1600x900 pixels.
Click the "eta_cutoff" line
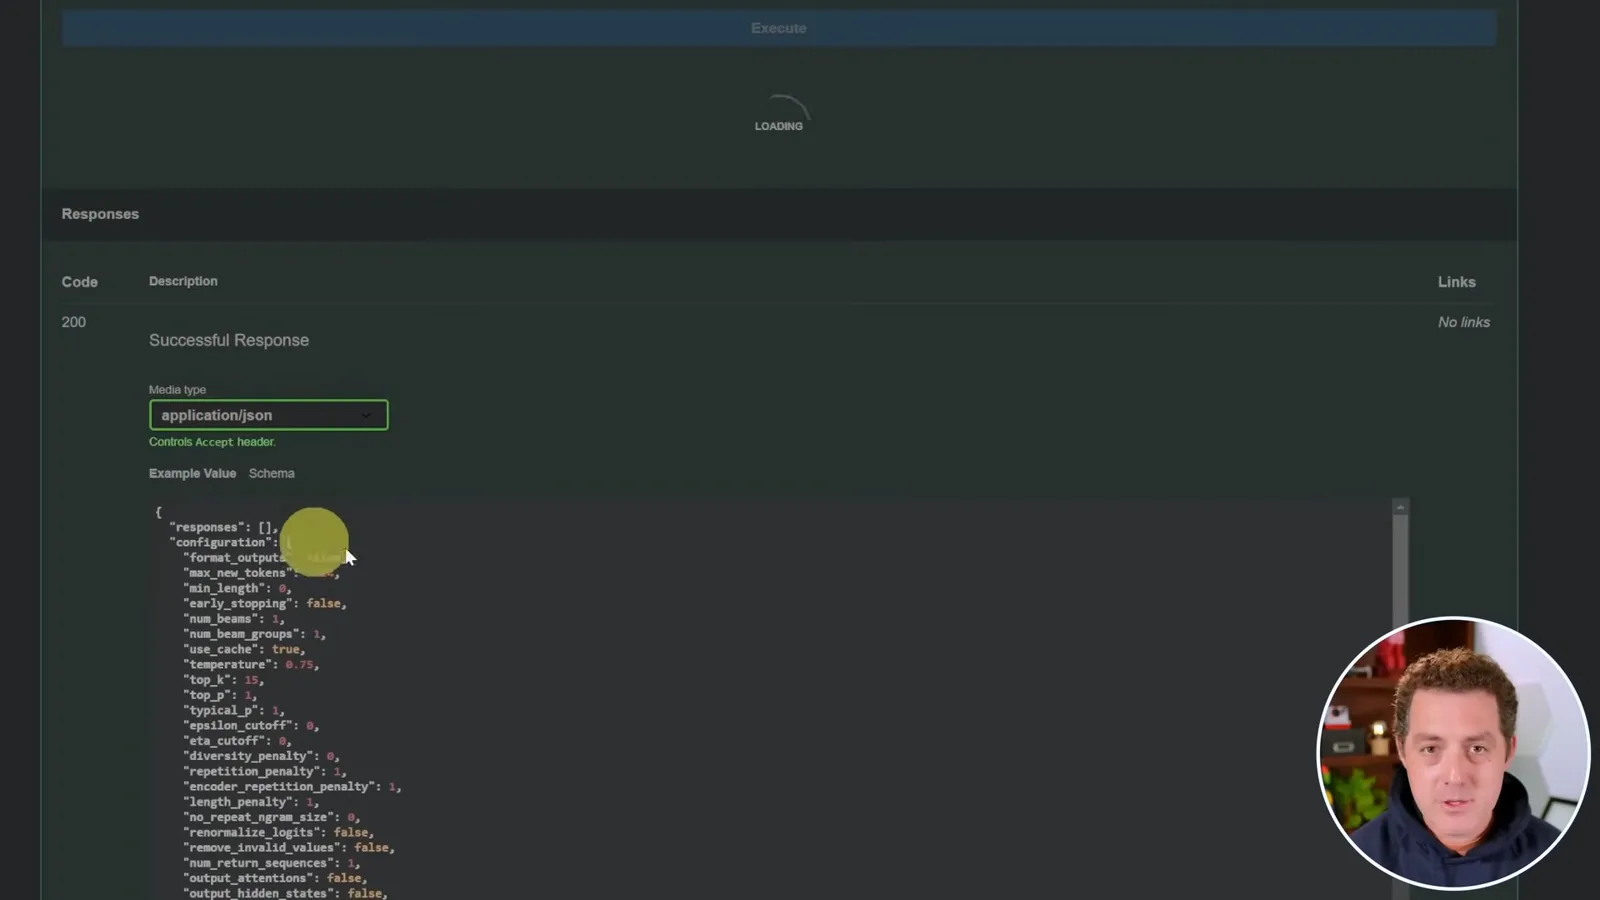click(237, 741)
